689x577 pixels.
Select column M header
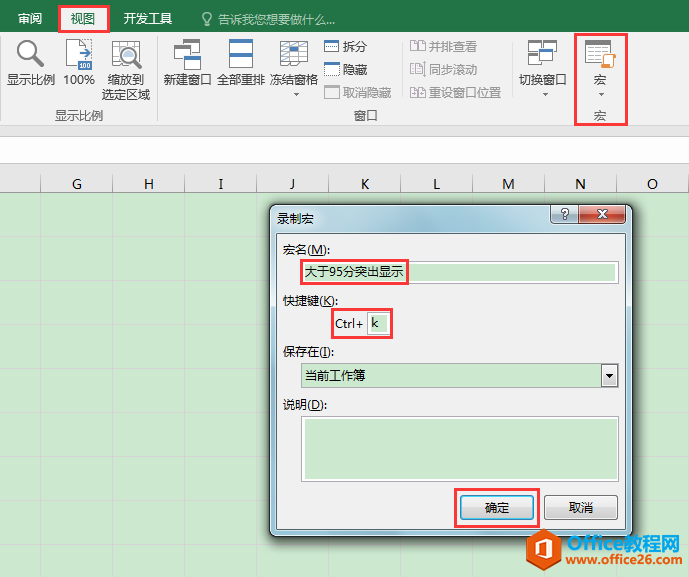click(508, 184)
